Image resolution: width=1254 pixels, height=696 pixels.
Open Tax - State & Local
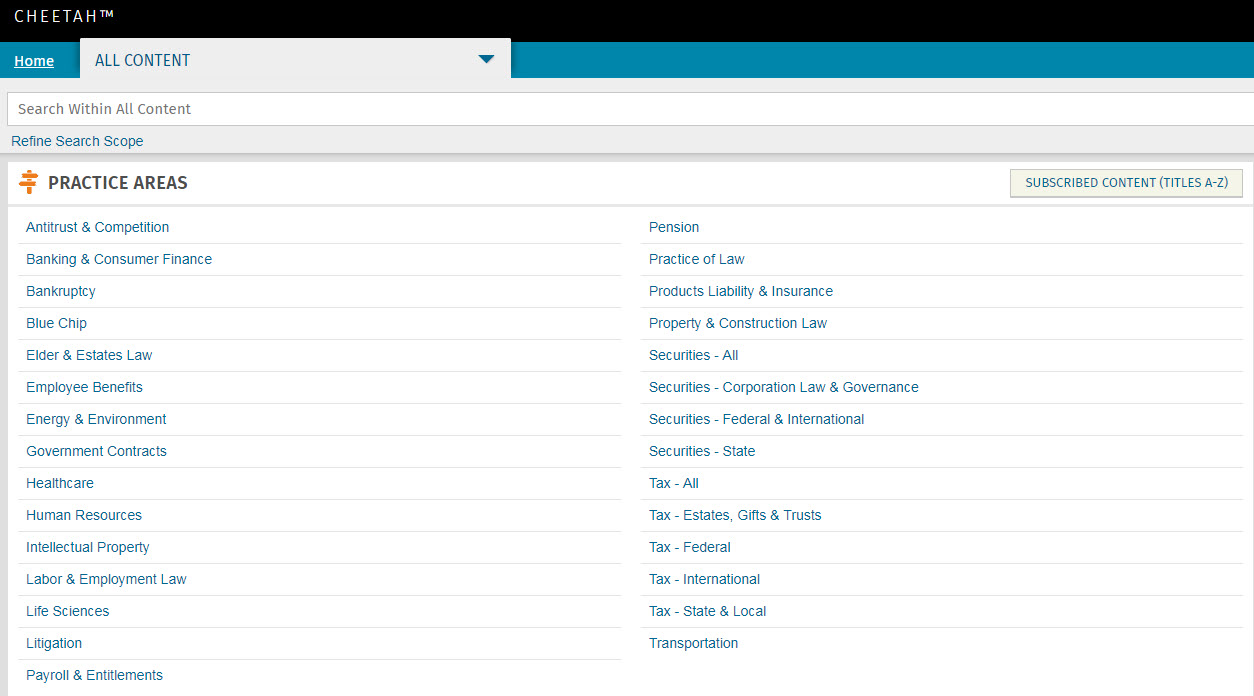[708, 611]
